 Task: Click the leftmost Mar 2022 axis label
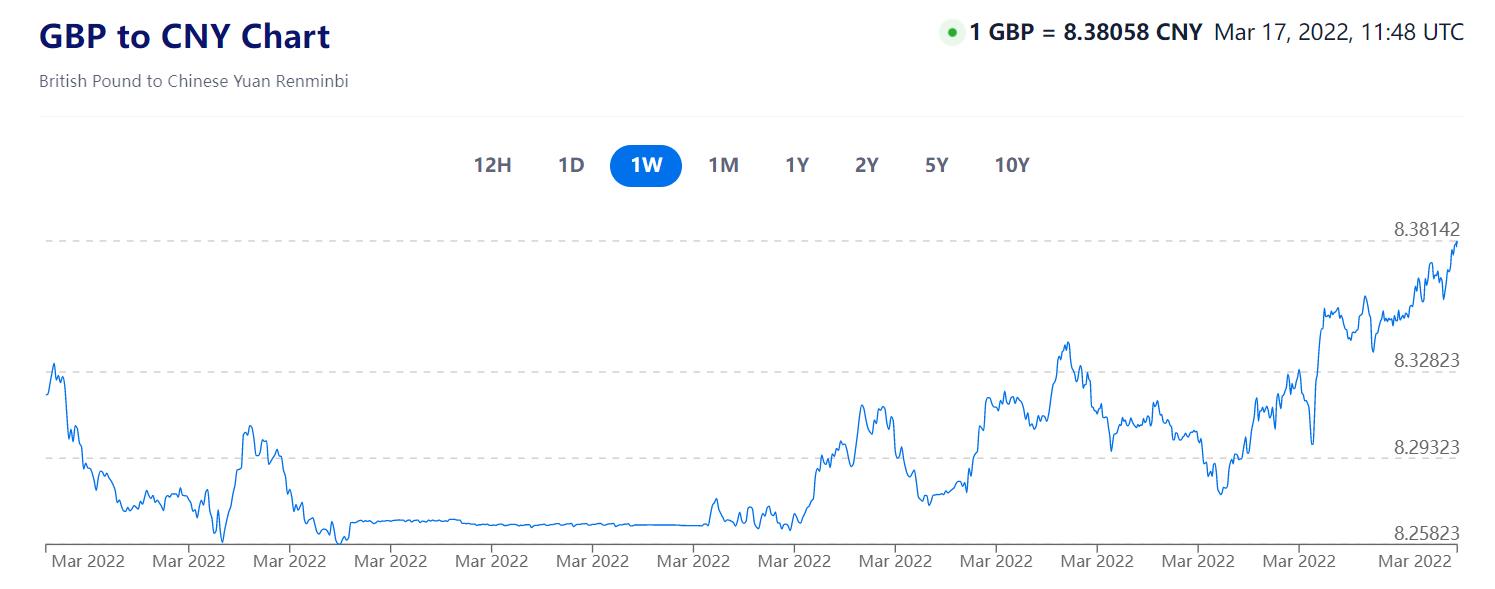pos(87,561)
